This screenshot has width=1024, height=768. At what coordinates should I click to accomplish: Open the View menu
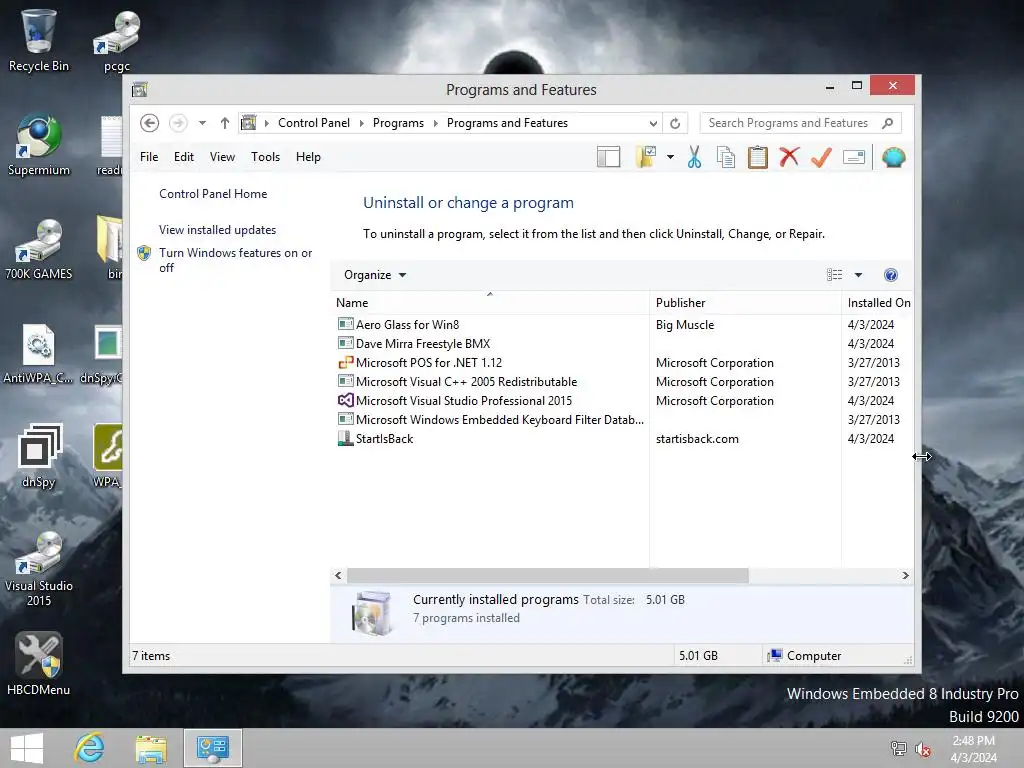coord(222,157)
